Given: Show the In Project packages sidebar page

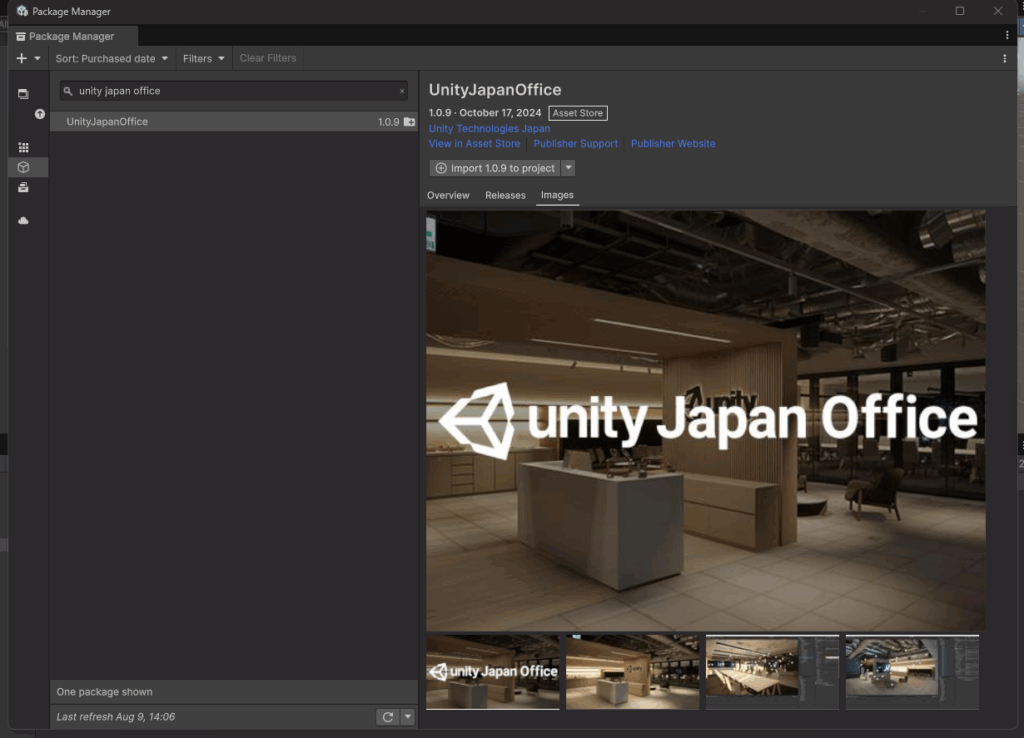Looking at the screenshot, I should click(24, 94).
